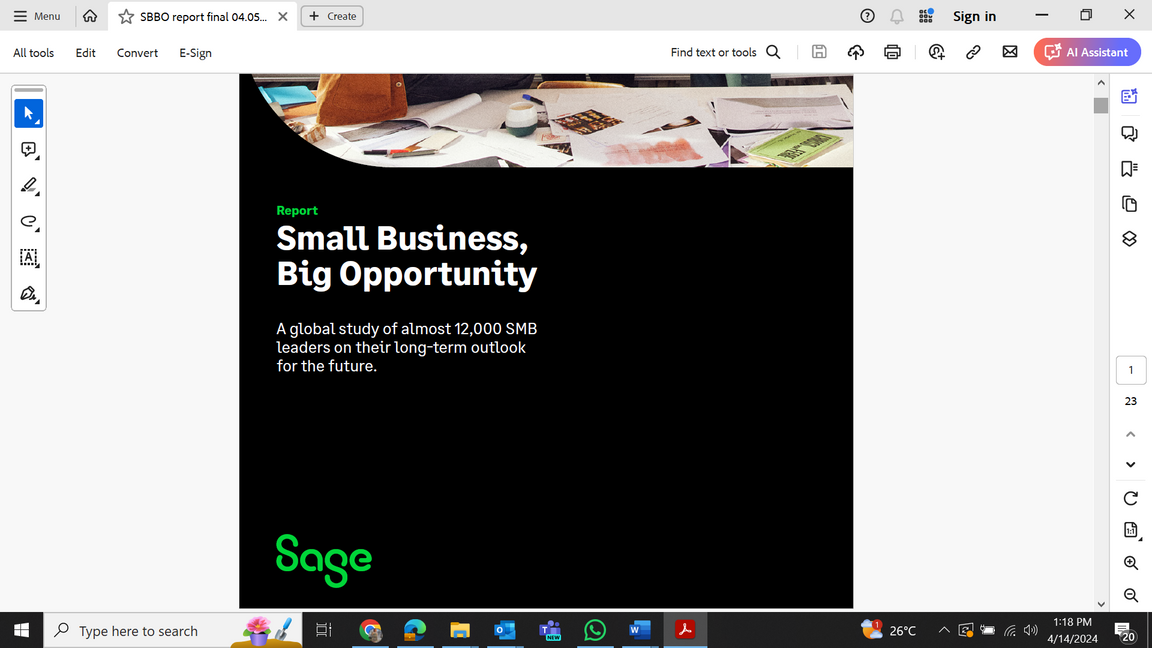Save the file with the disk icon
The width and height of the screenshot is (1152, 648).
pos(818,52)
